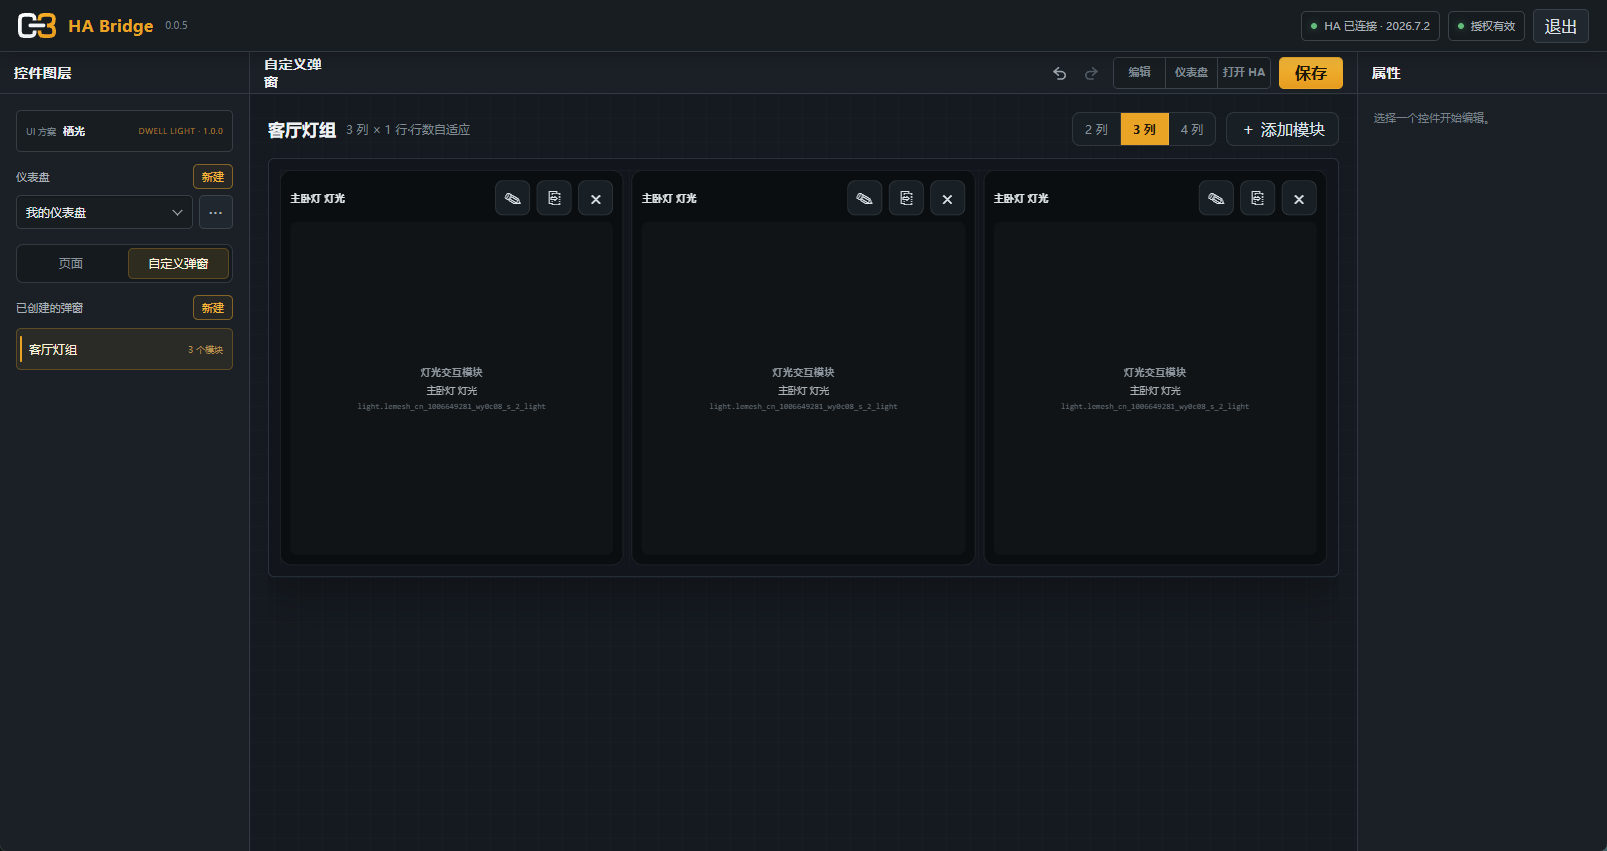The image size is (1607, 851).
Task: Expand the 我的仪表盘 dashboard dropdown
Action: pos(104,212)
